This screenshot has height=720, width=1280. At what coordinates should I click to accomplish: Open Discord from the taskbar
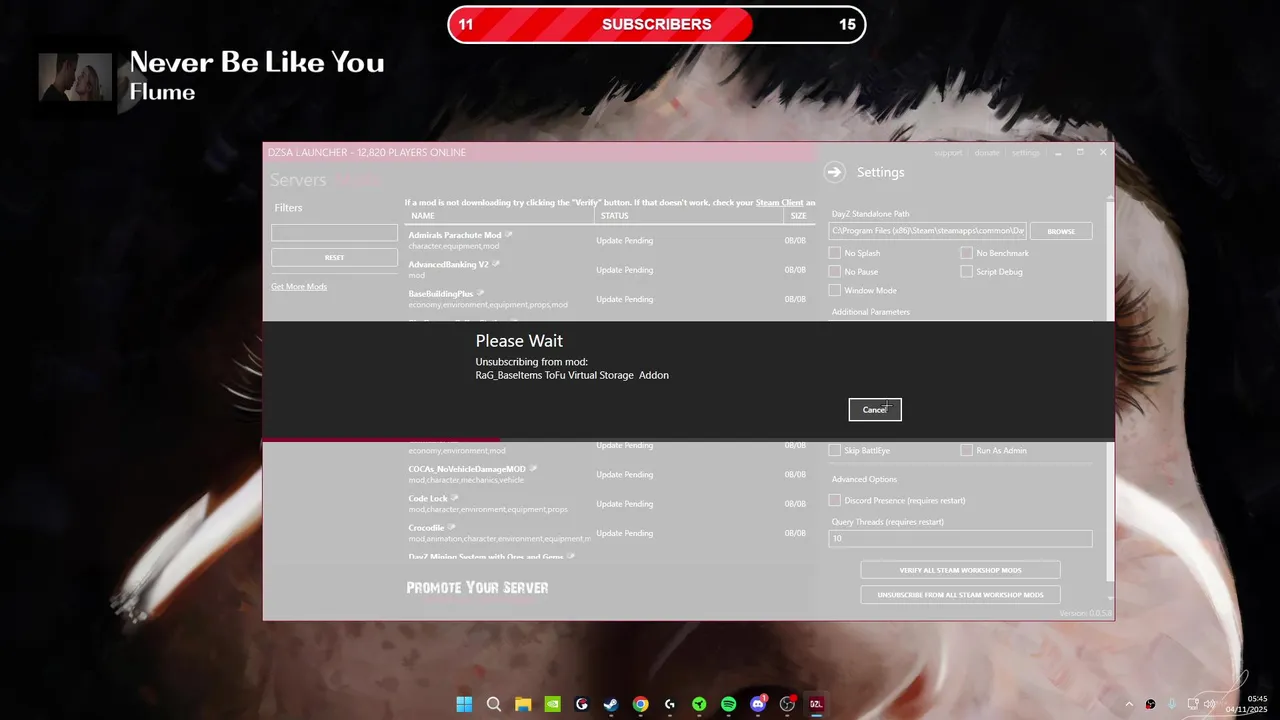click(758, 704)
